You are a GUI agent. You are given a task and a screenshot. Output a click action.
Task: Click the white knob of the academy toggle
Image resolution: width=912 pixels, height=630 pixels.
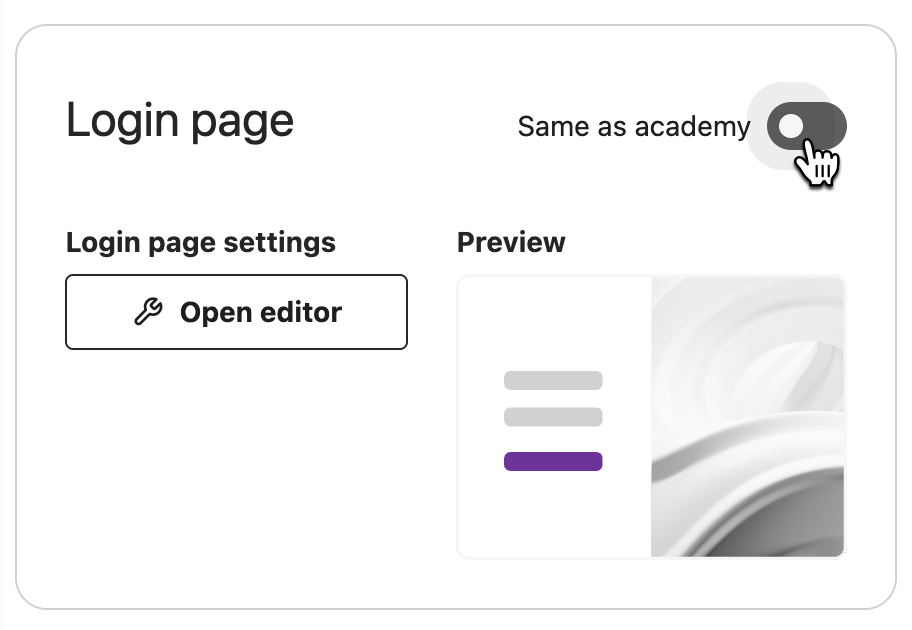pos(791,126)
